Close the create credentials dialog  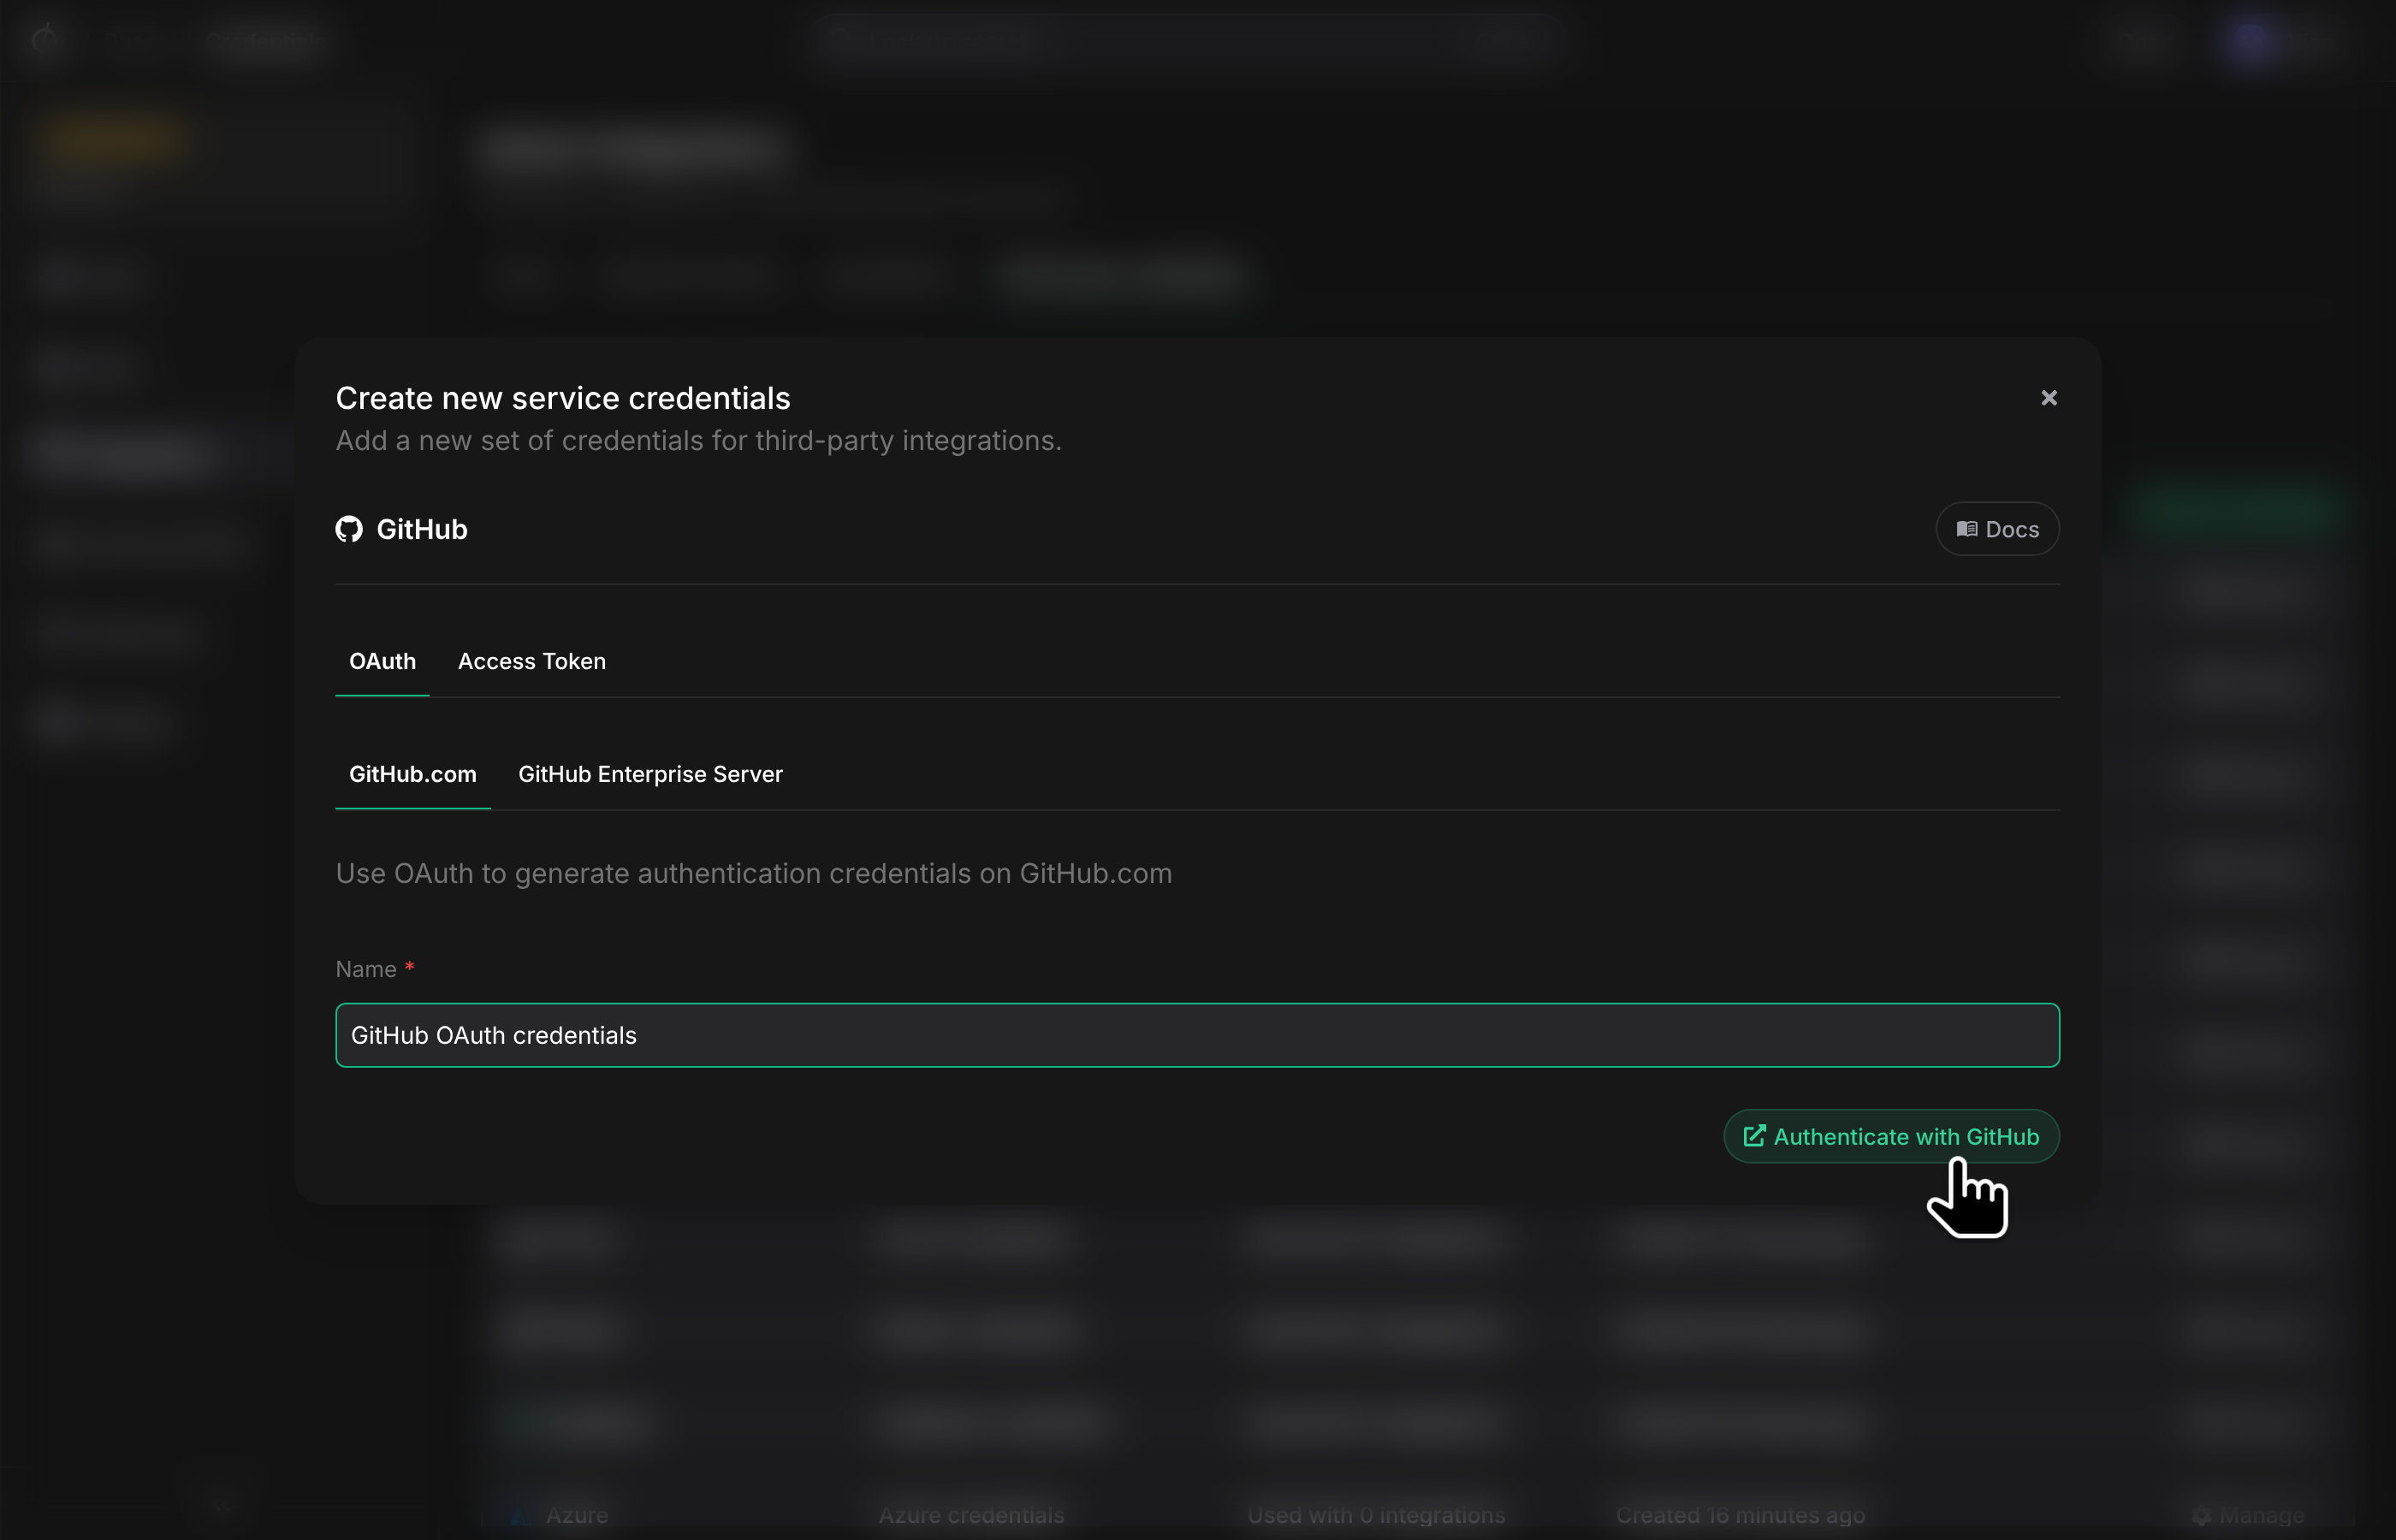(x=2048, y=398)
